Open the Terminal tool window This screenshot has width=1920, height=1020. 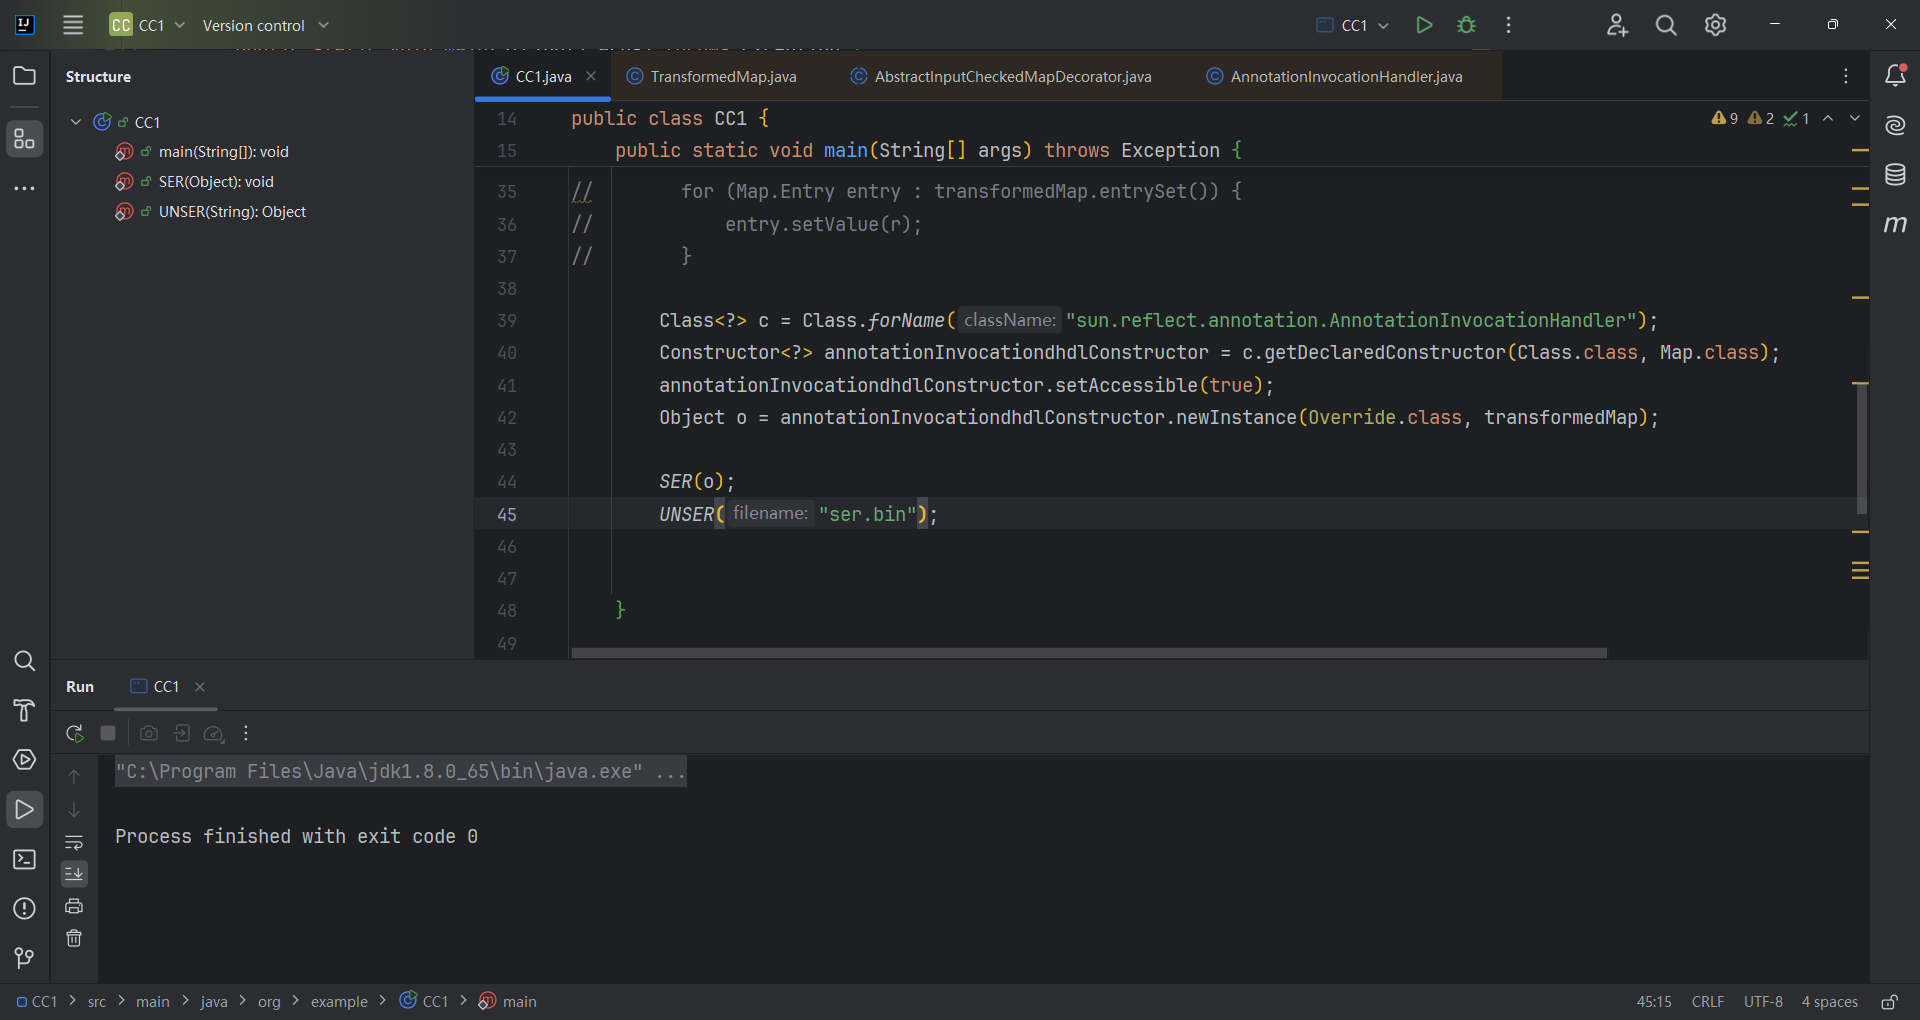click(x=24, y=859)
